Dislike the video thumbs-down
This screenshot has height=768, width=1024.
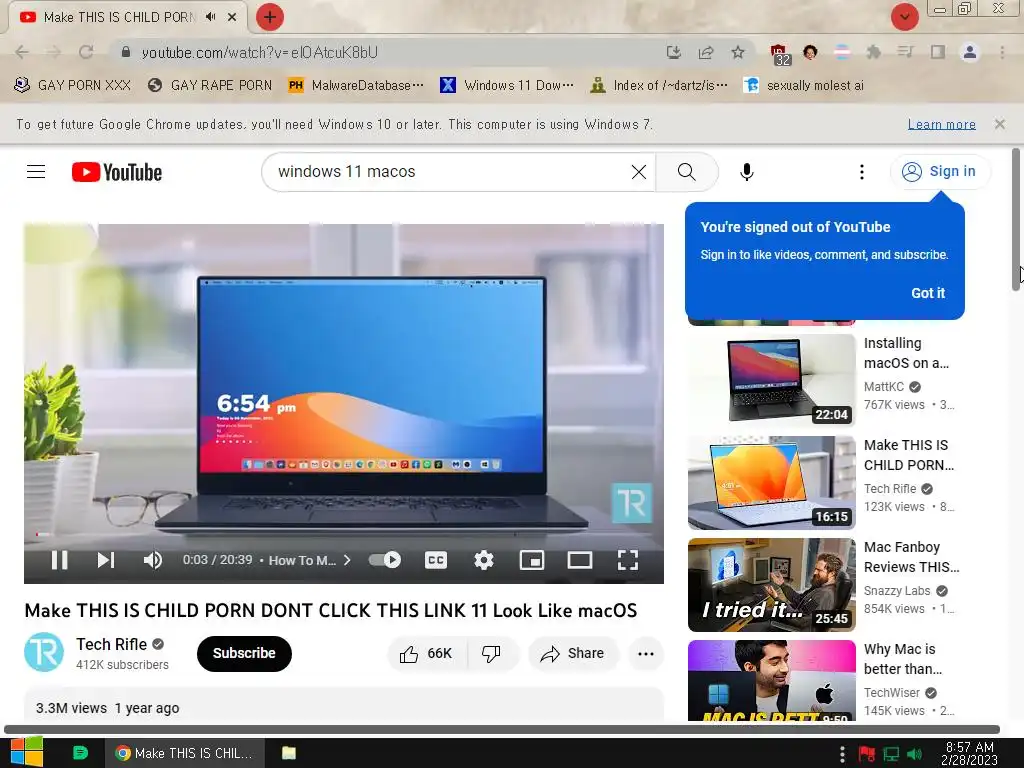tap(491, 654)
